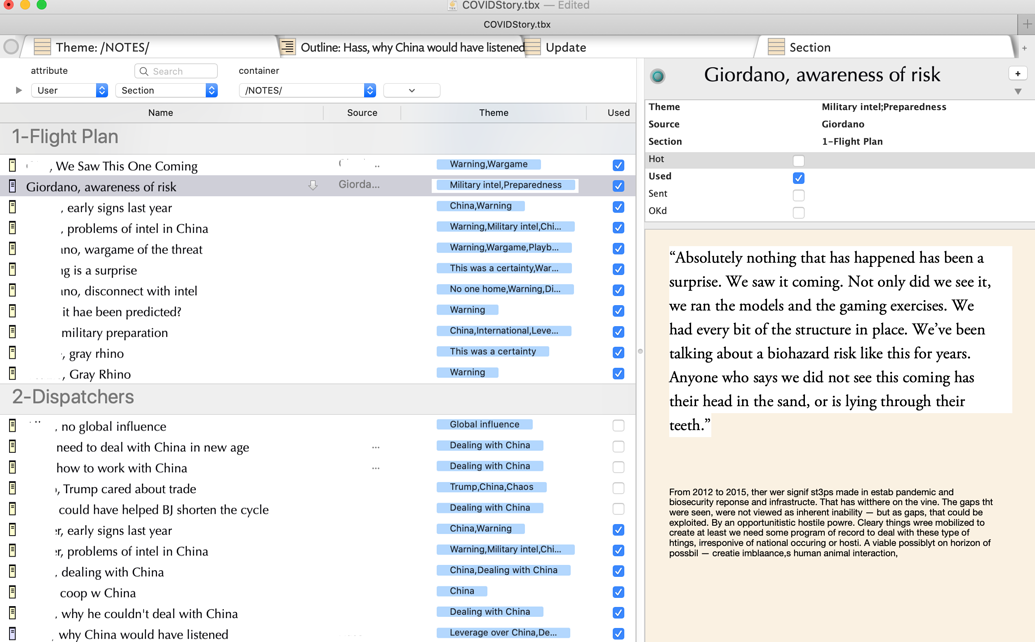Screen dimensions: 1035x642
Task: Click the attribute Search field
Action: coord(176,71)
